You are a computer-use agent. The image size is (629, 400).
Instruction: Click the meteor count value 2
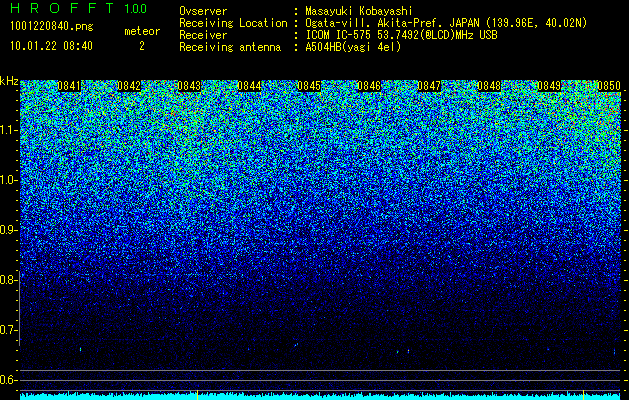[x=142, y=46]
